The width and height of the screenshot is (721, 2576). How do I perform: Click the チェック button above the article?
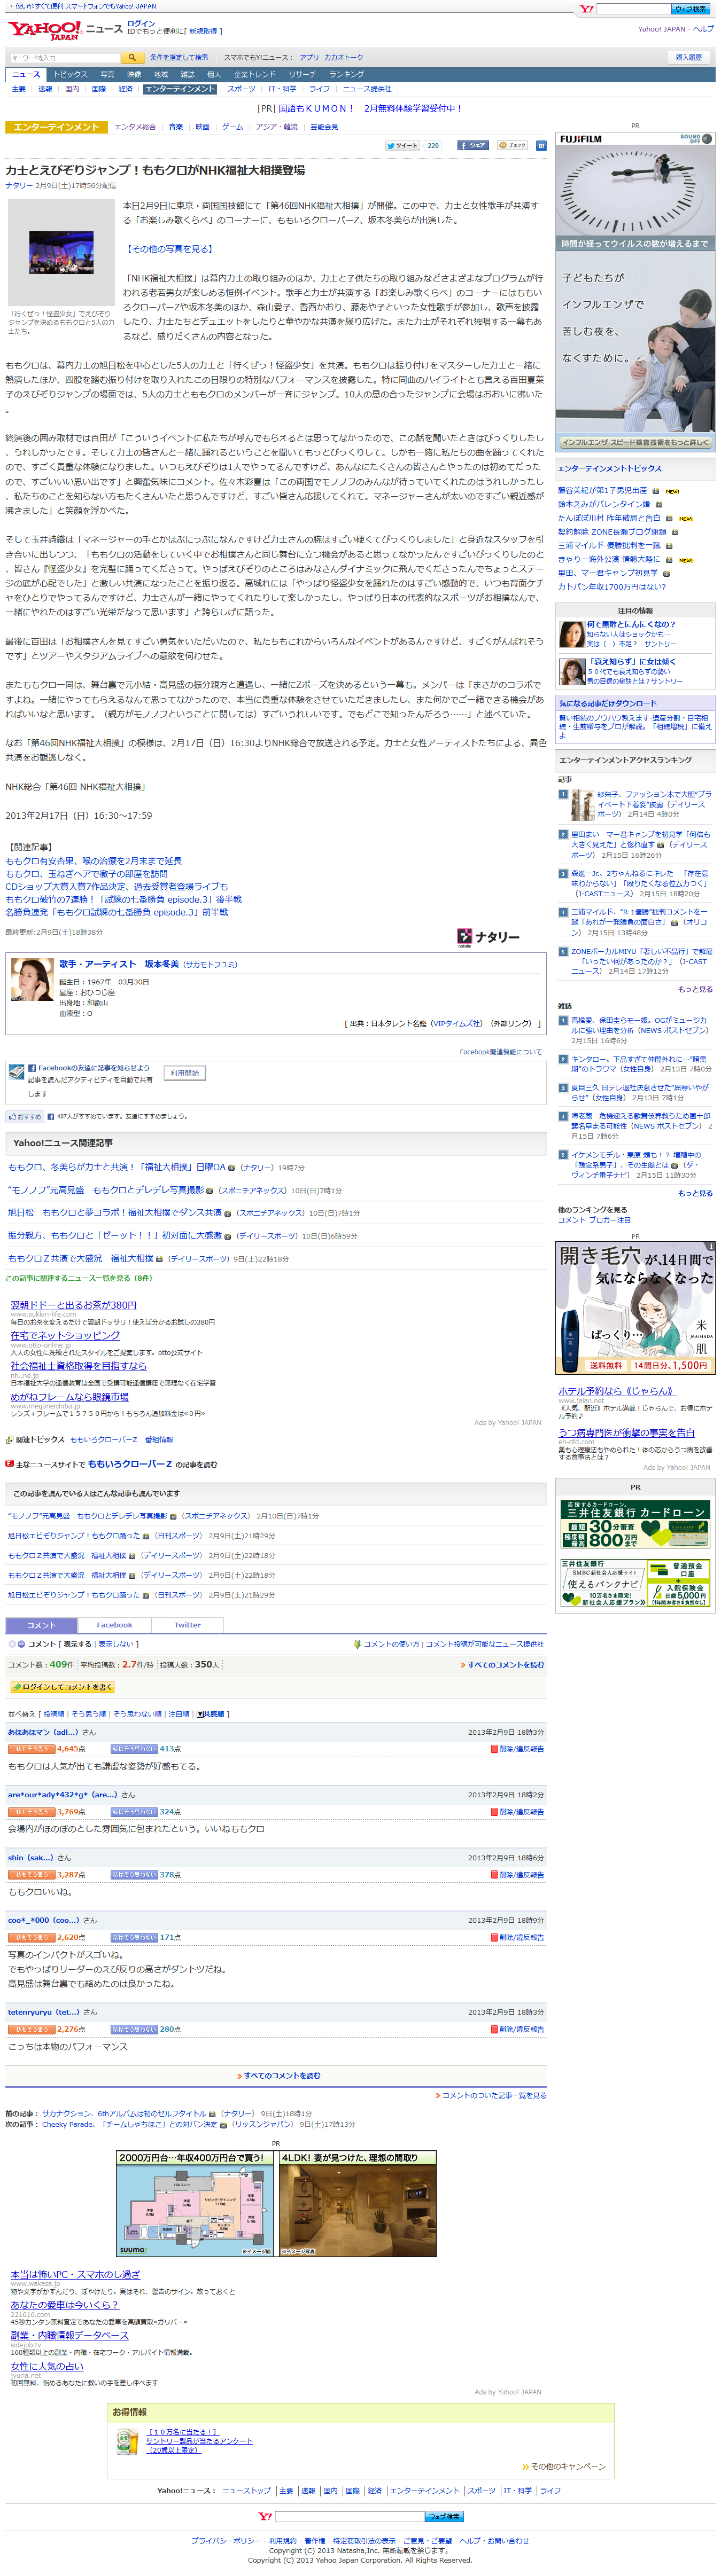(512, 146)
